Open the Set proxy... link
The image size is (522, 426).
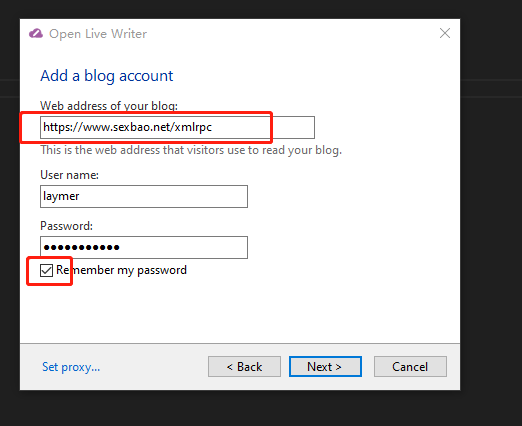pos(71,367)
